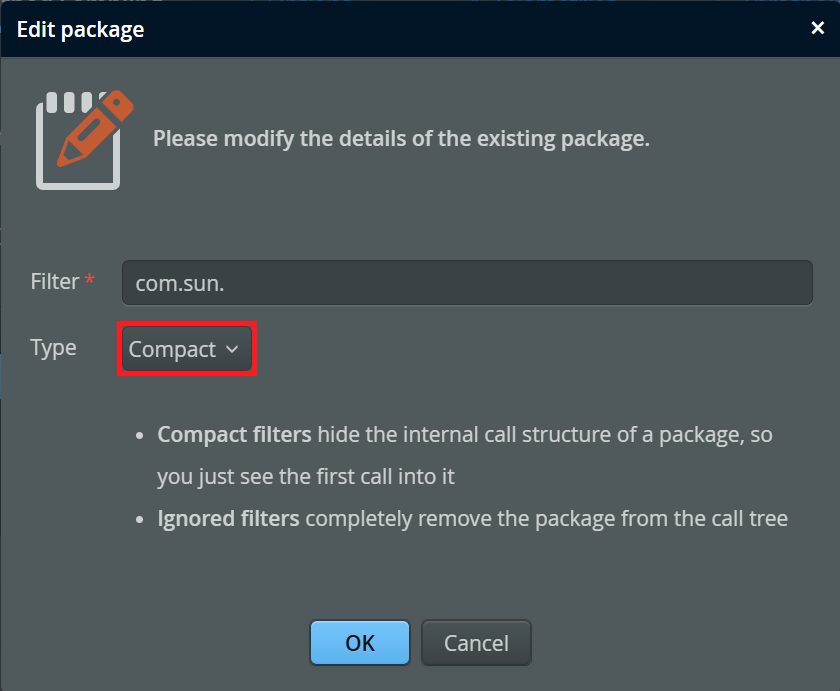This screenshot has height=691, width=840.
Task: Focus the Filter field containing com.sun.
Action: click(466, 283)
